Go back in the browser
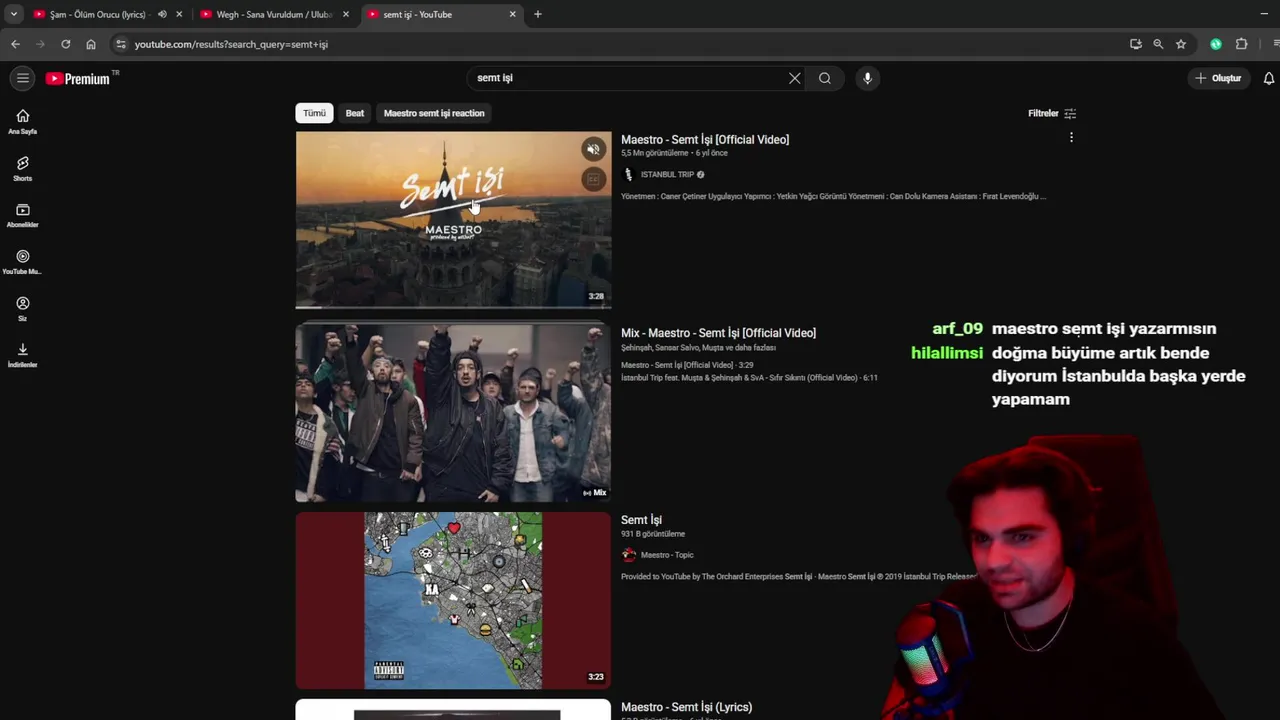1280x720 pixels. coord(15,44)
